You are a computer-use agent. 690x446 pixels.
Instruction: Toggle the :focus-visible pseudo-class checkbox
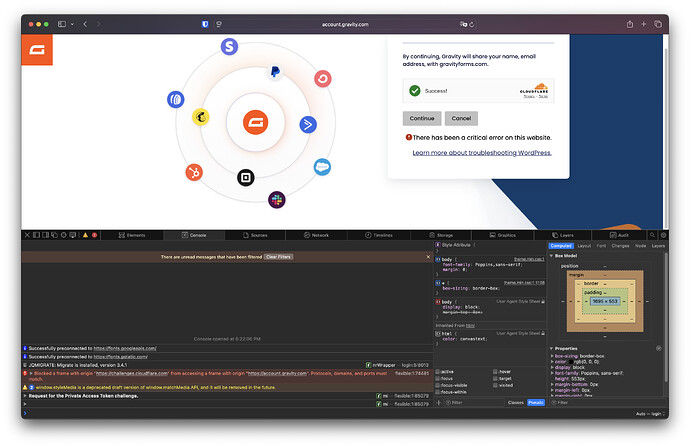point(438,385)
